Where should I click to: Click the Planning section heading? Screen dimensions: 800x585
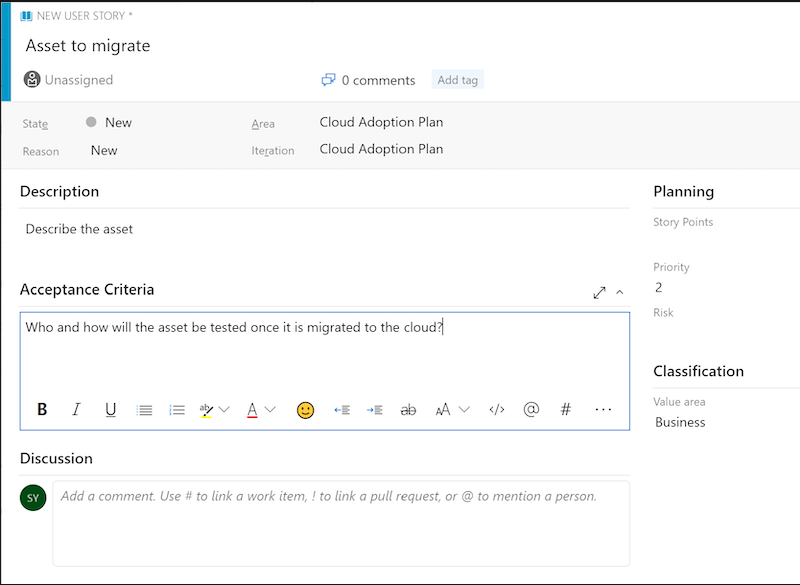click(684, 192)
